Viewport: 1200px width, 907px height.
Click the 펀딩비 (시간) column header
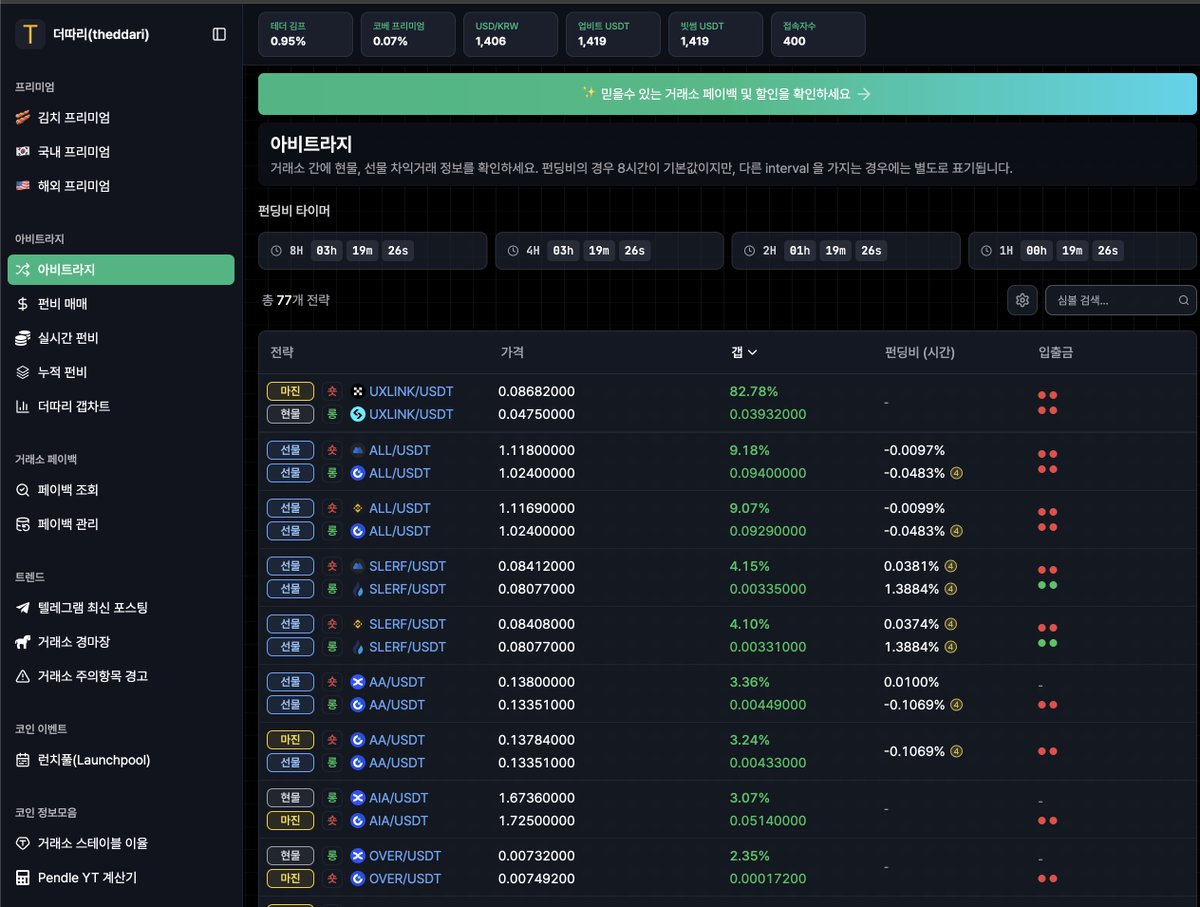click(x=919, y=352)
